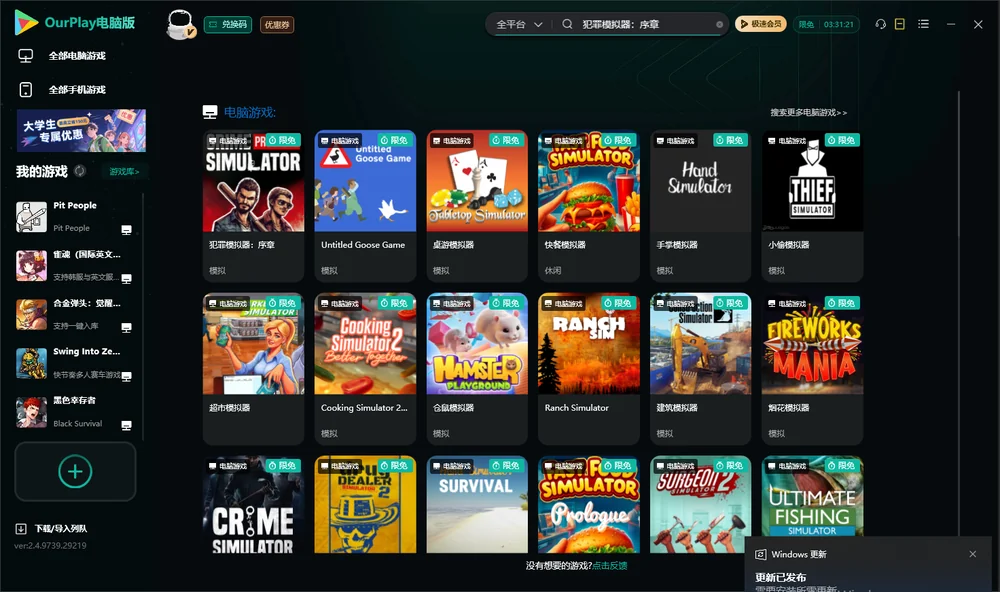Open the 犯罪模拟器: 序章 game card
Image resolution: width=1000 pixels, height=592 pixels.
click(x=253, y=205)
